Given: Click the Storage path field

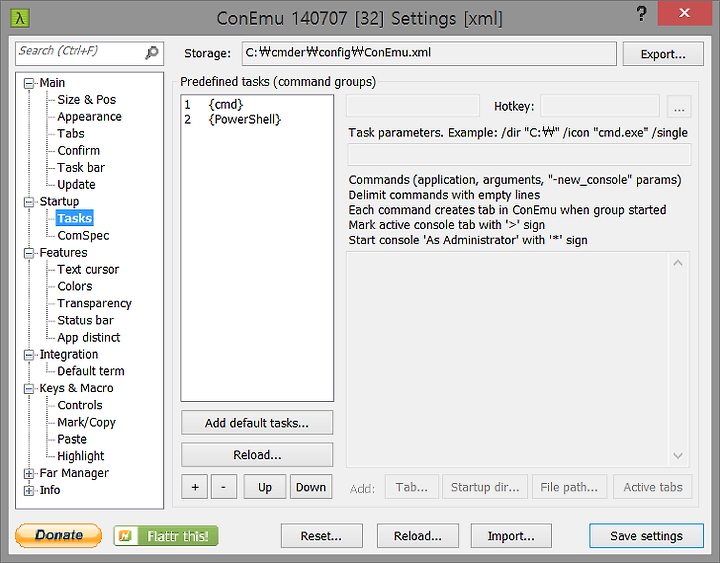Looking at the screenshot, I should pyautogui.click(x=429, y=53).
